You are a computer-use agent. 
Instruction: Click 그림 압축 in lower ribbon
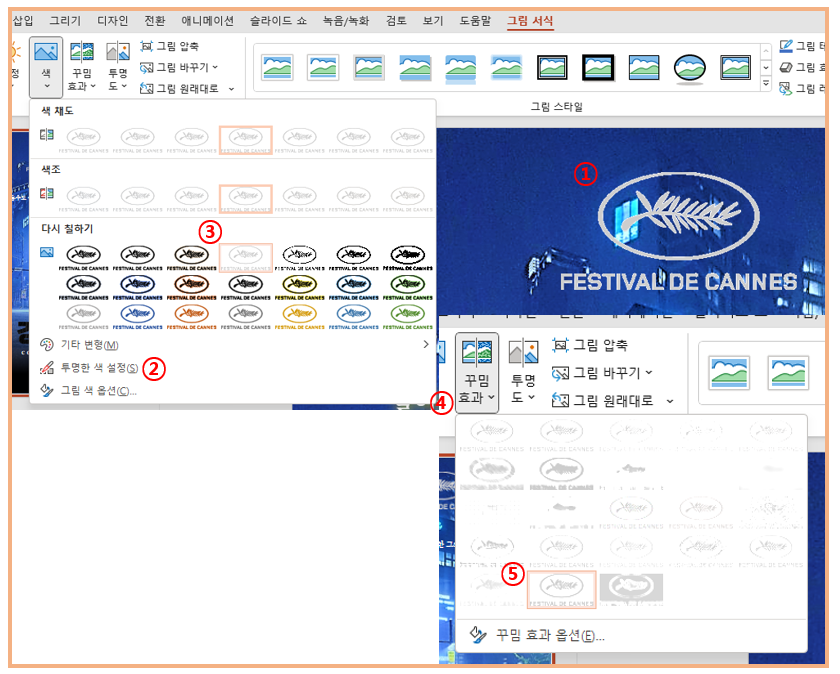[590, 345]
